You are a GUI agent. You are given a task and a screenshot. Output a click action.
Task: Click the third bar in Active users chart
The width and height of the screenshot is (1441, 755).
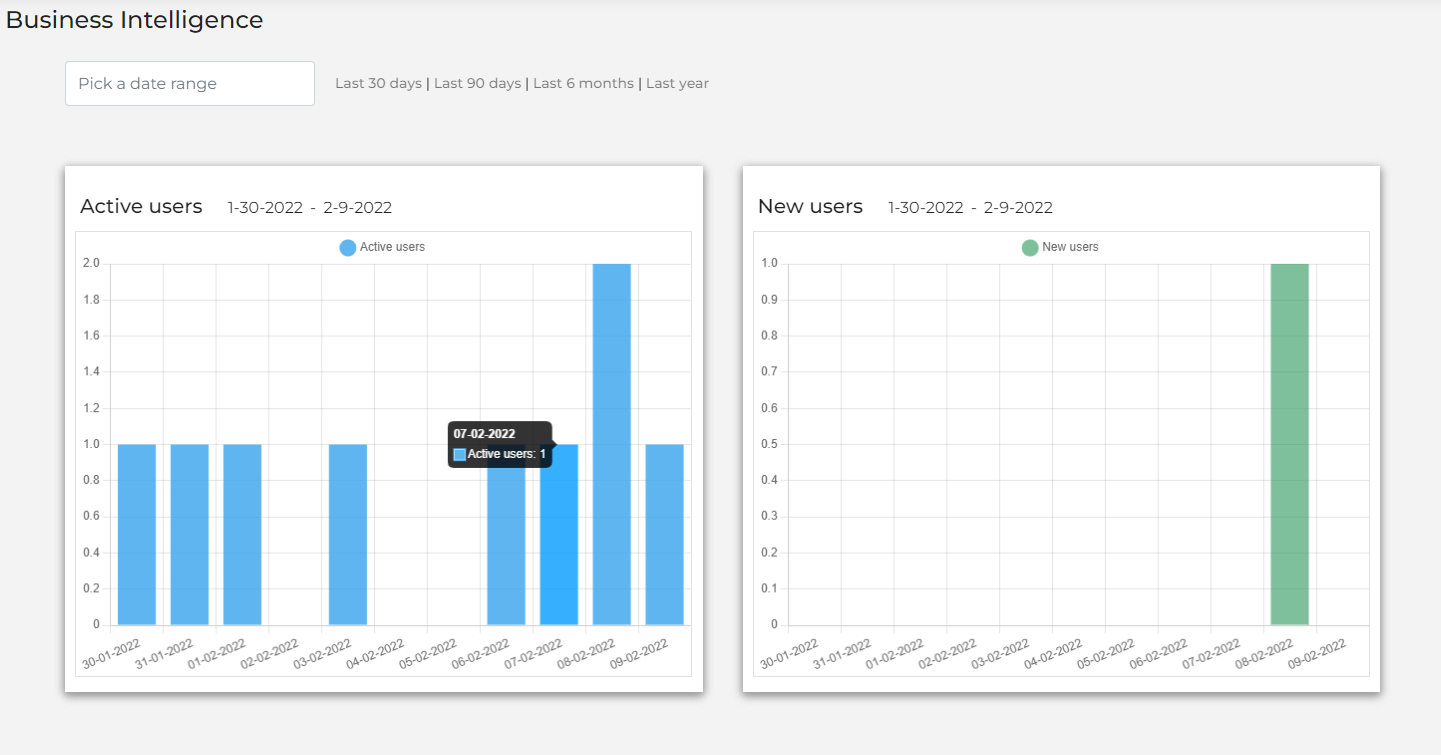(x=242, y=534)
